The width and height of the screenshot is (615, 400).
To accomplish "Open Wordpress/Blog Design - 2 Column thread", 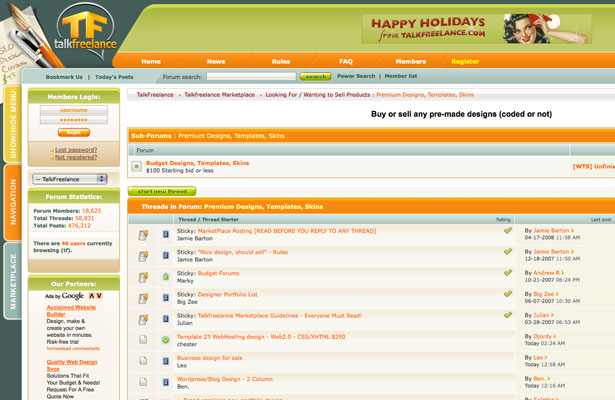I will pyautogui.click(x=224, y=379).
